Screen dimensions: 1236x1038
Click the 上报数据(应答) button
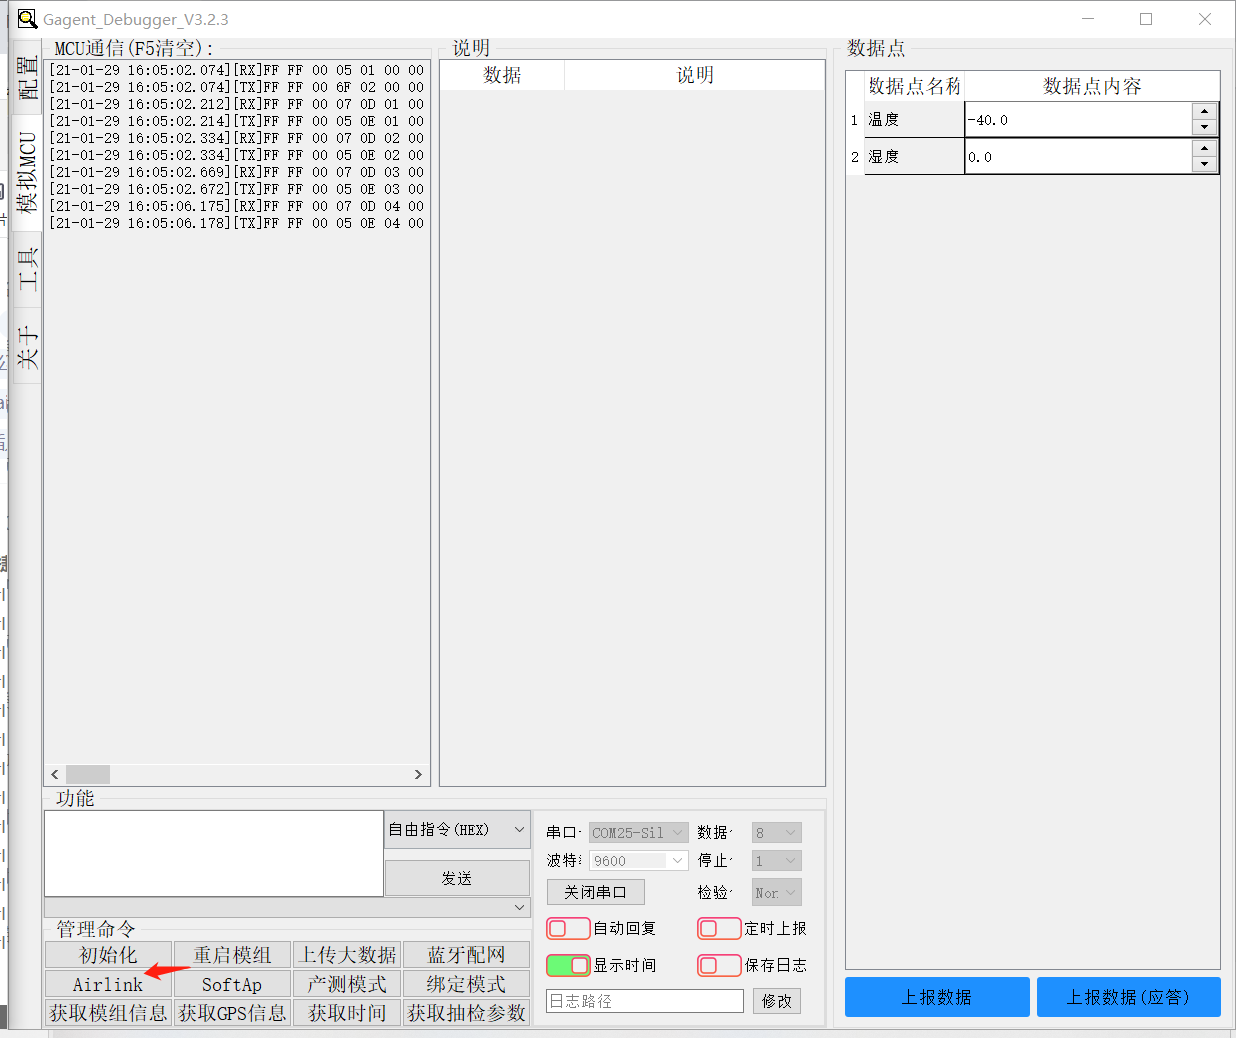[x=1128, y=997]
